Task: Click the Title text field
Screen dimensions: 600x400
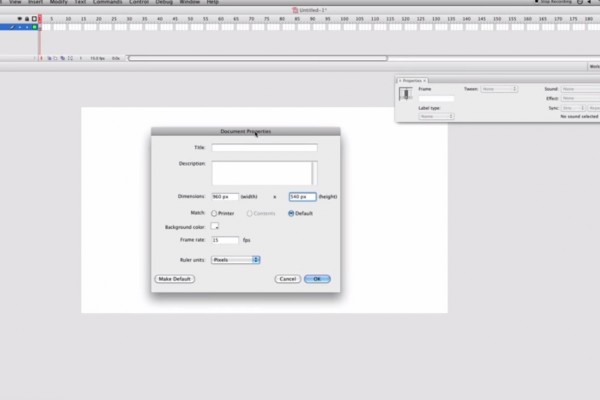Action: click(264, 147)
